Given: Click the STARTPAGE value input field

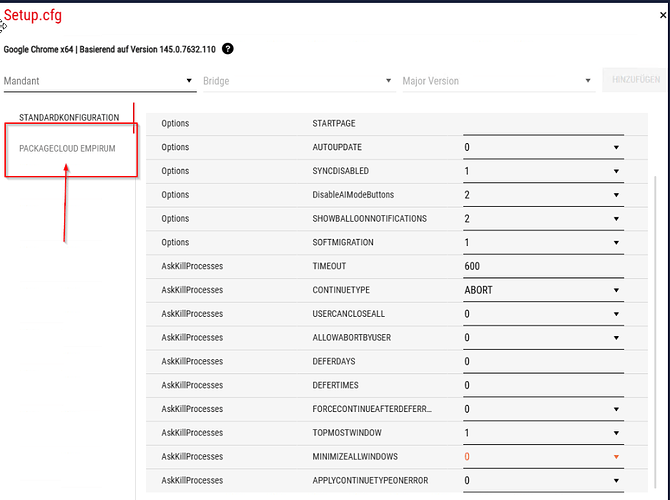Looking at the screenshot, I should 542,124.
